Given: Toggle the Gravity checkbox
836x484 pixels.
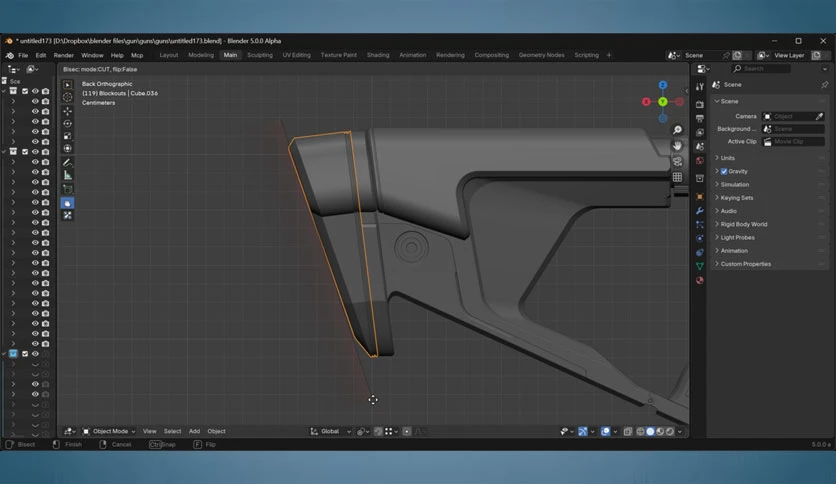Looking at the screenshot, I should point(724,171).
